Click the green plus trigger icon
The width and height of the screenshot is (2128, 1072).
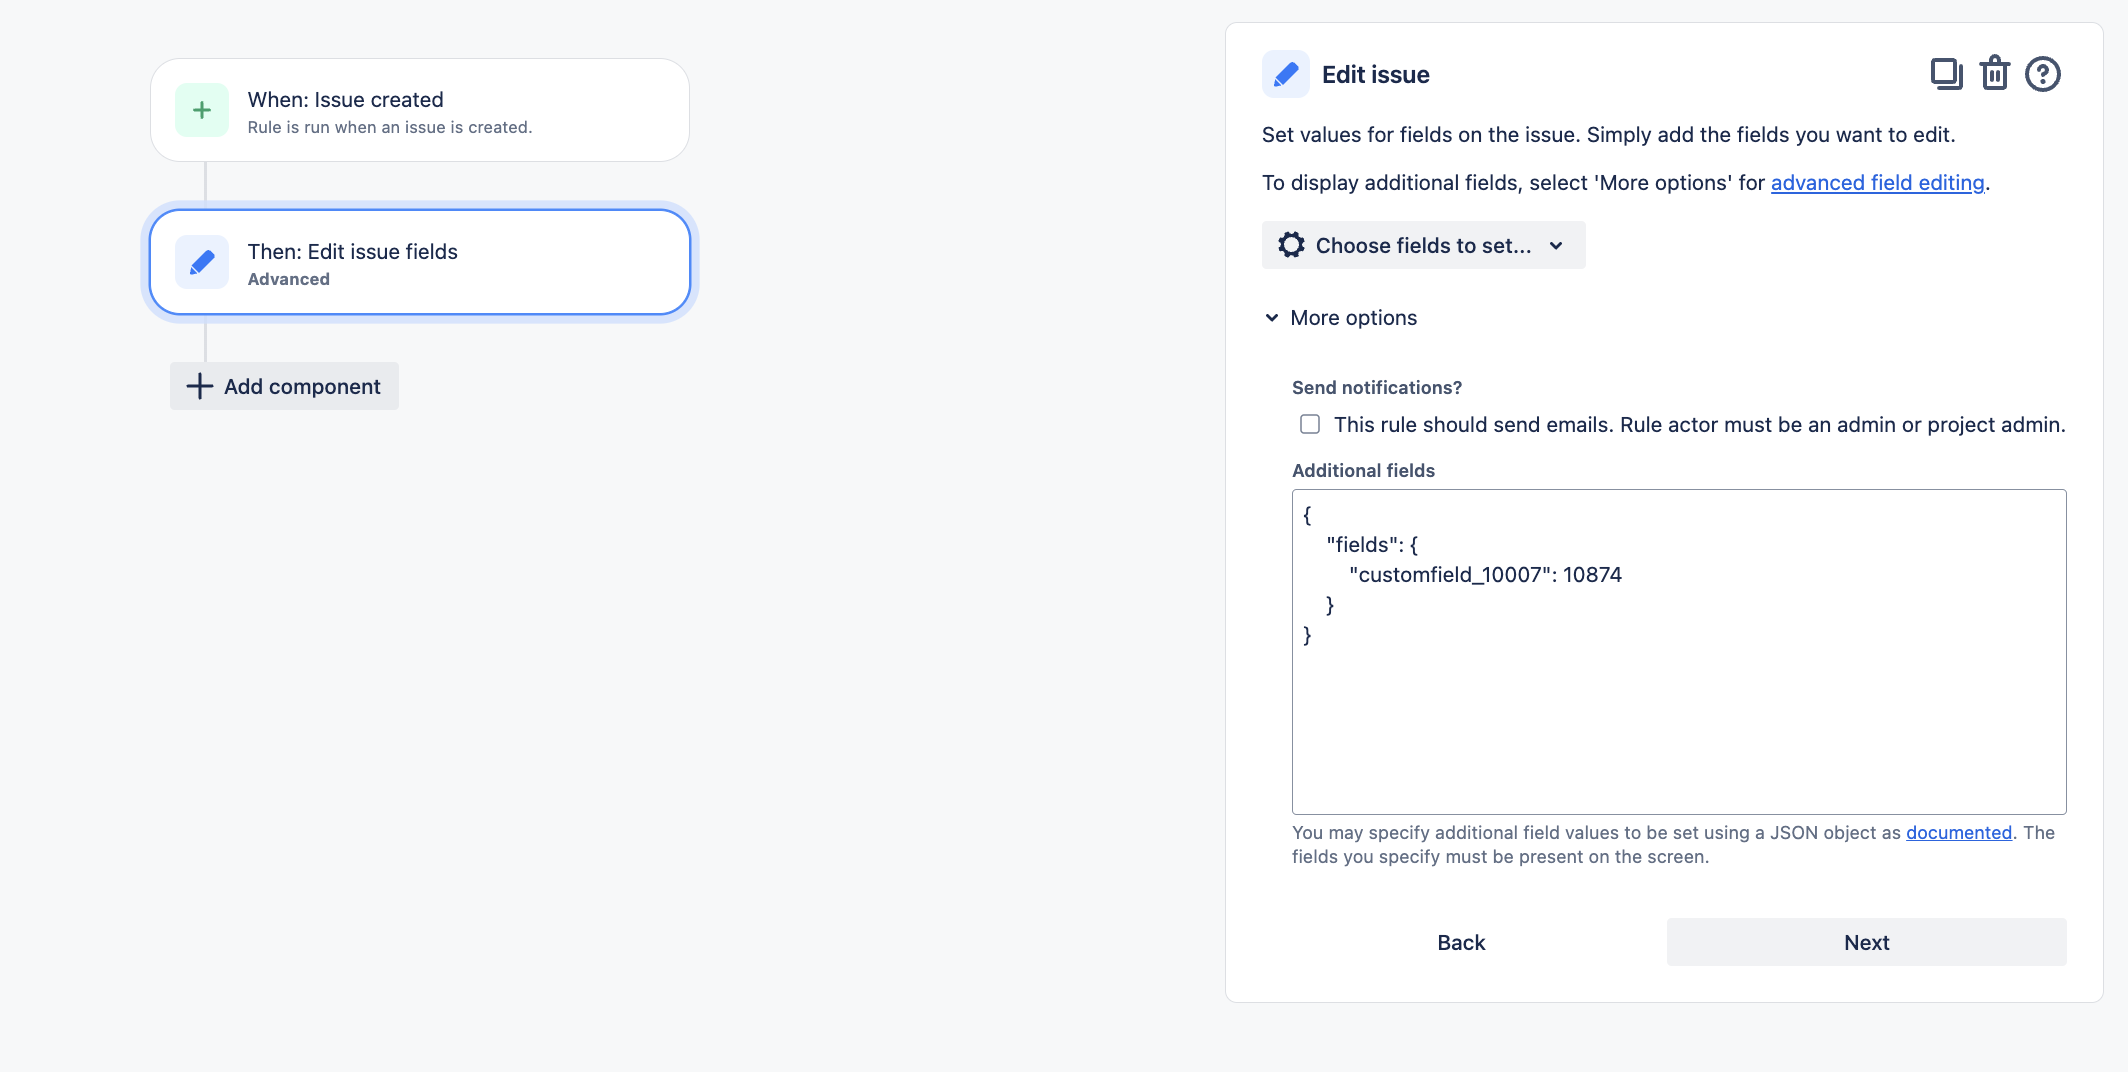(x=201, y=109)
